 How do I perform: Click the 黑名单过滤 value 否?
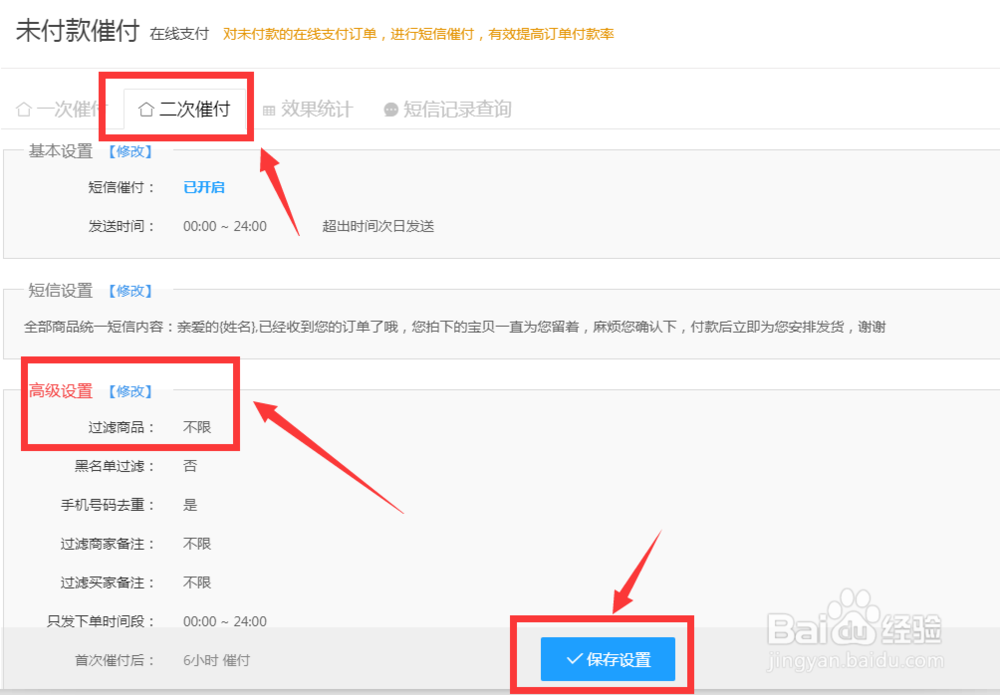[190, 466]
